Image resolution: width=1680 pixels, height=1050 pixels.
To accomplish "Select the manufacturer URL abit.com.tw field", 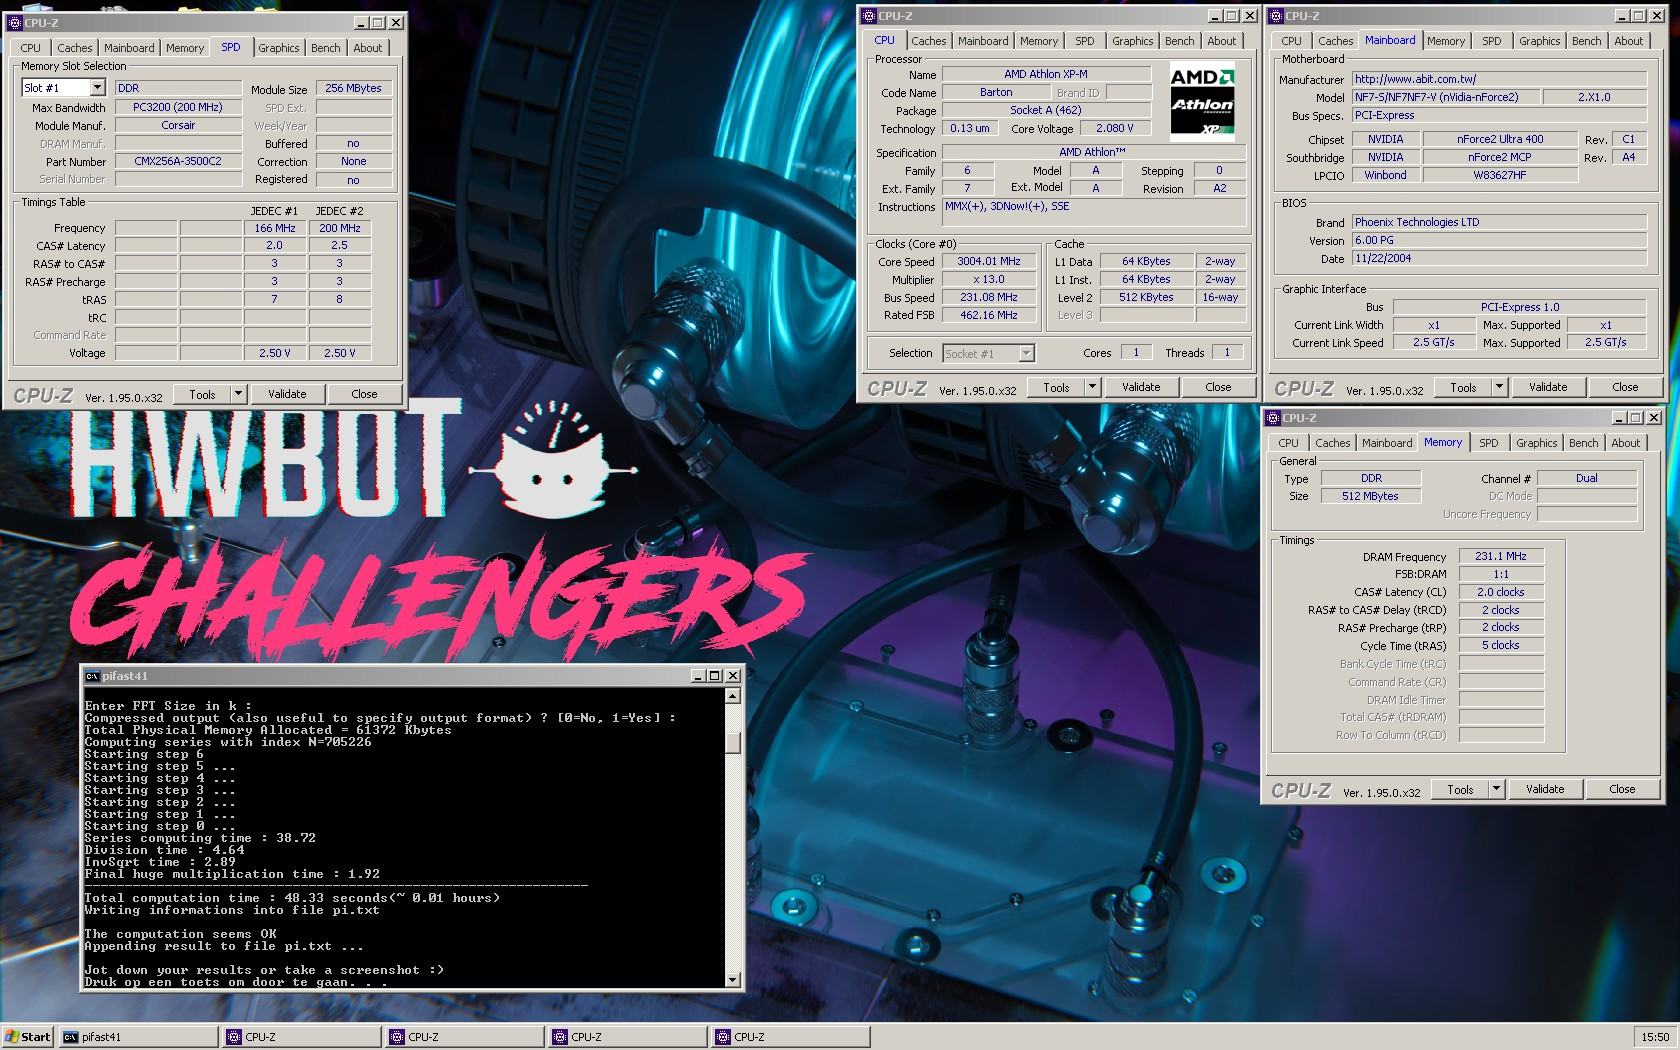I will pos(1499,79).
